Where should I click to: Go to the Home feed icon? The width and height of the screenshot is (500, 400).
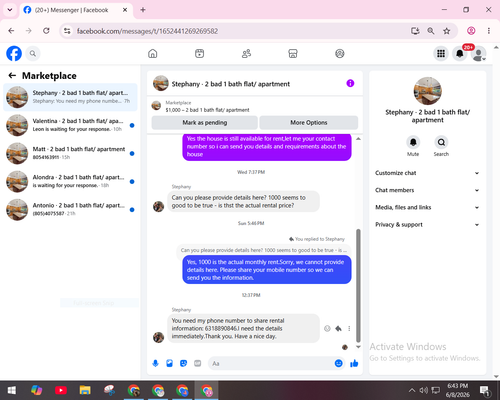click(x=153, y=53)
